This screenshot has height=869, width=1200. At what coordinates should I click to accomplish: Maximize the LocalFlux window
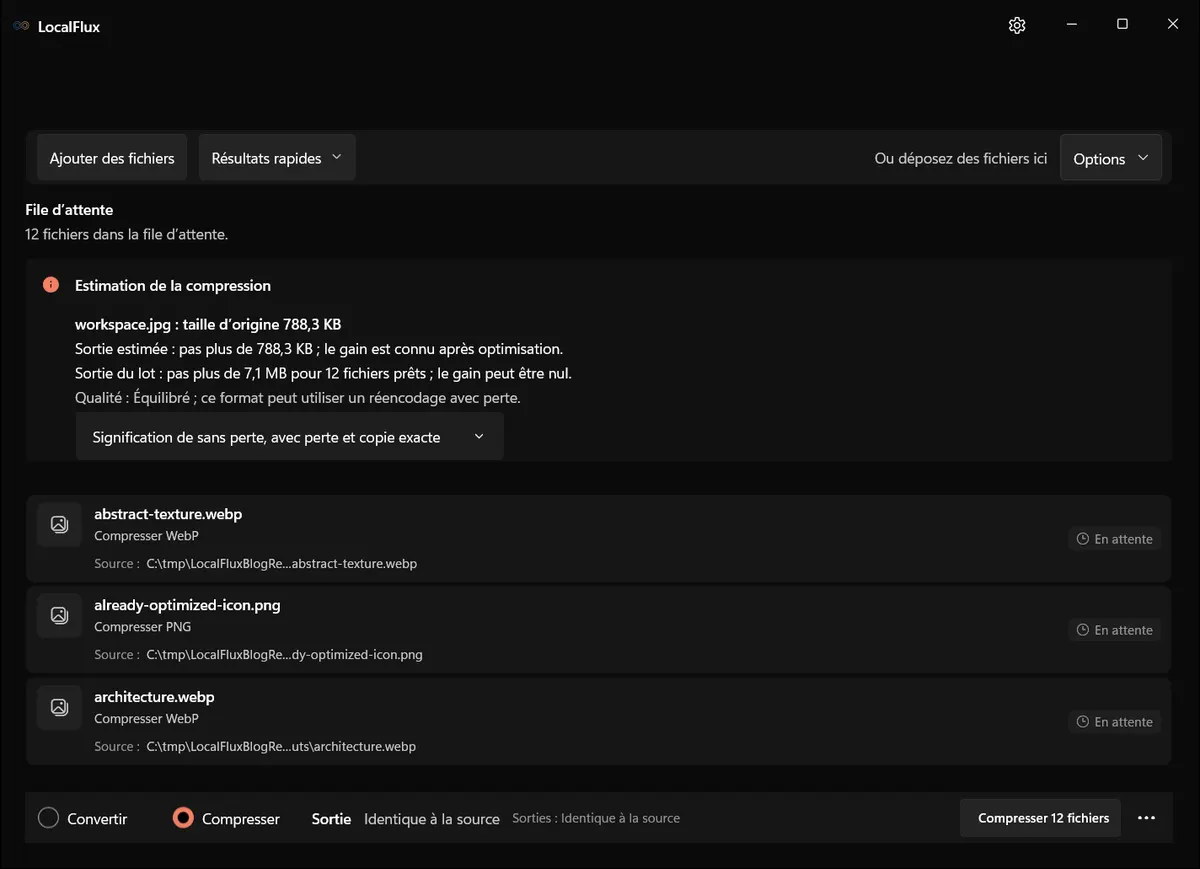(x=1122, y=25)
